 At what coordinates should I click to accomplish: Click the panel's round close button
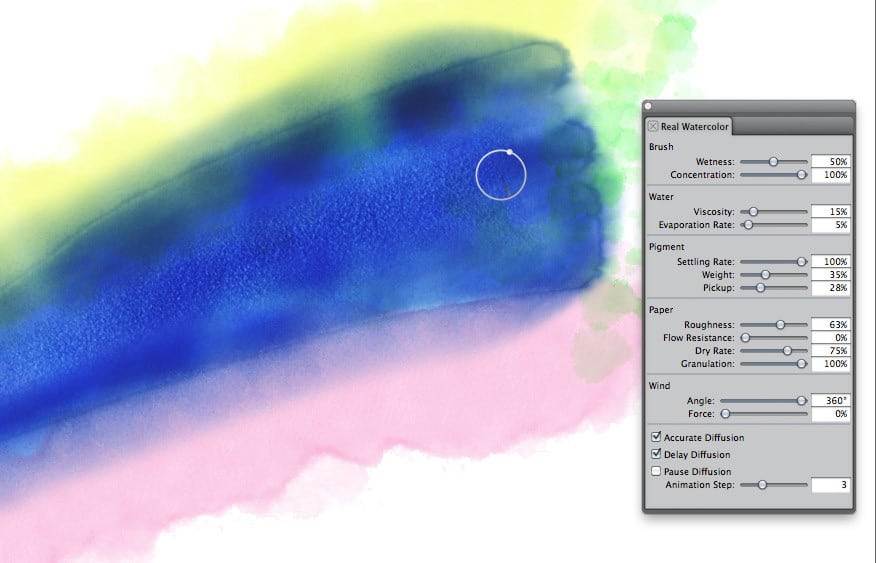click(648, 106)
